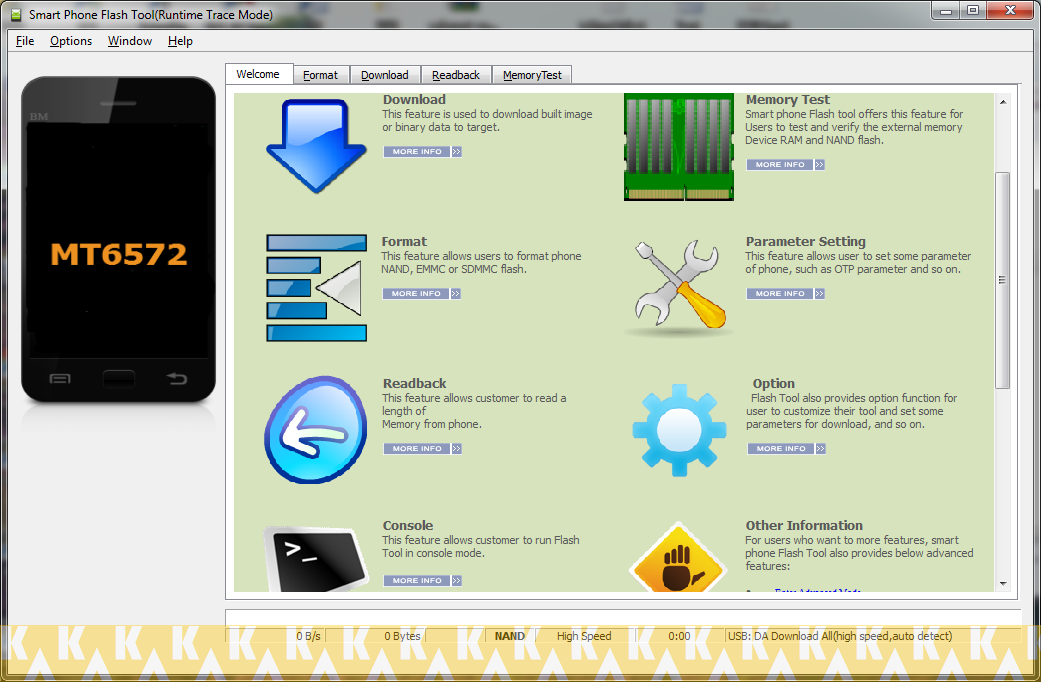Click the Download heading text

pyautogui.click(x=414, y=100)
